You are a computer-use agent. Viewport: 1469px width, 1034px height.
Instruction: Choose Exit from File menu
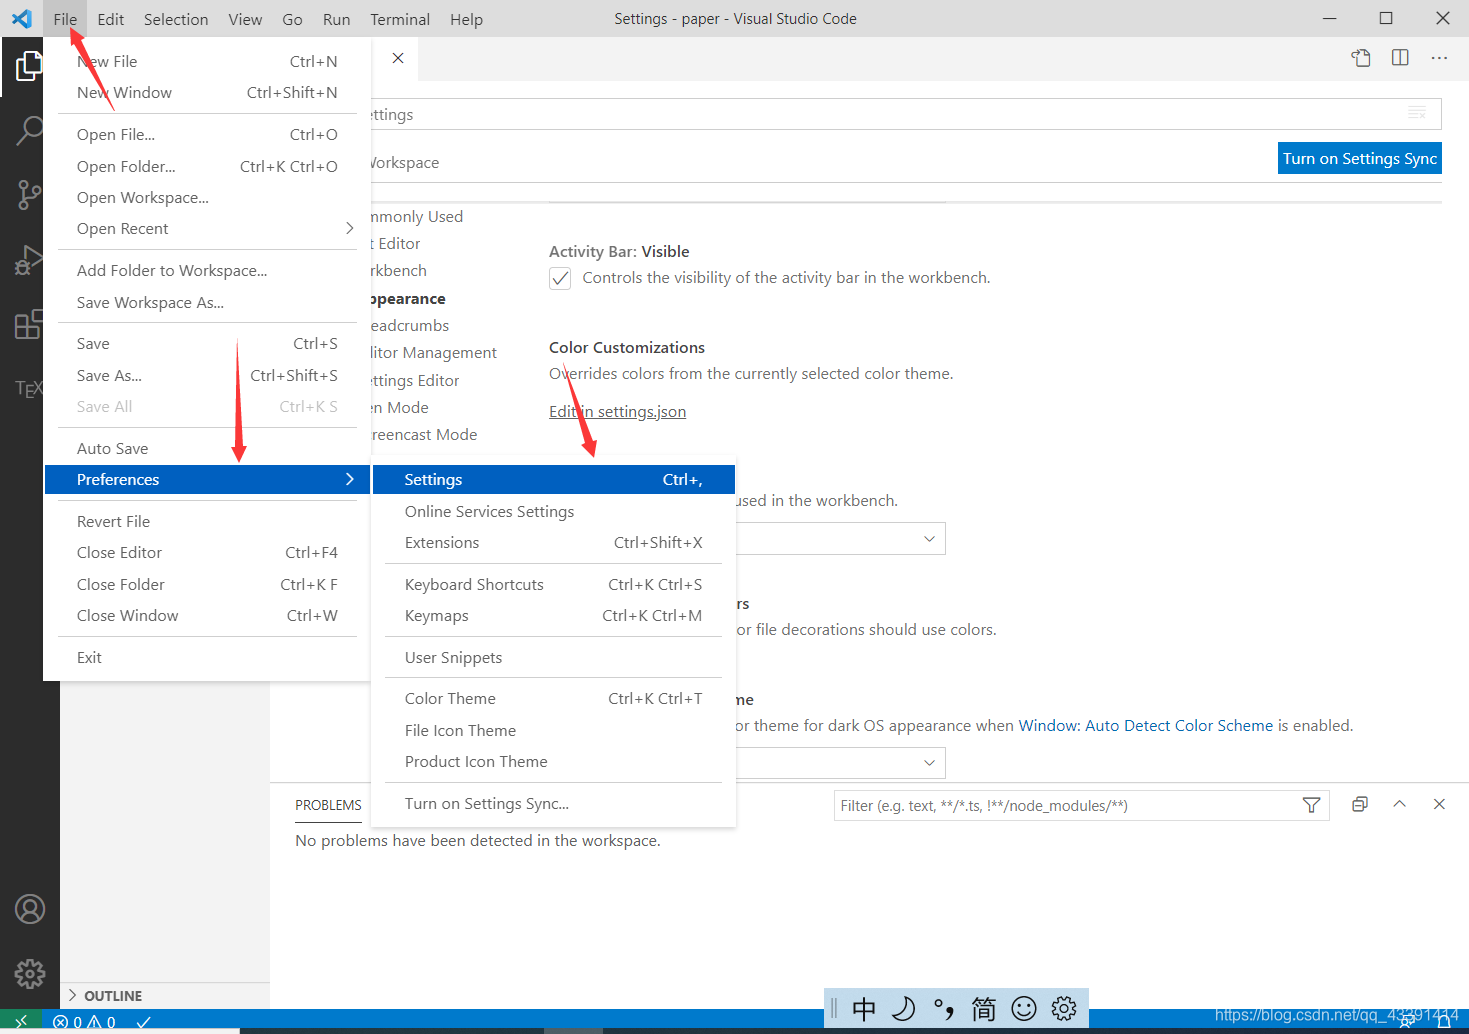click(207, 657)
